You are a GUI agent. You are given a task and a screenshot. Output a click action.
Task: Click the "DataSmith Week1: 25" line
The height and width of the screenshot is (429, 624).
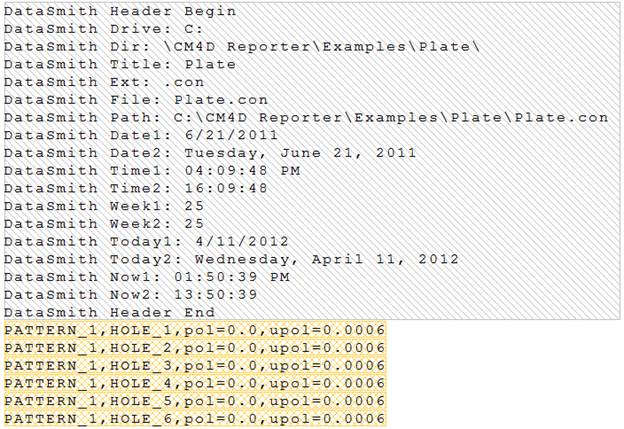(x=102, y=206)
